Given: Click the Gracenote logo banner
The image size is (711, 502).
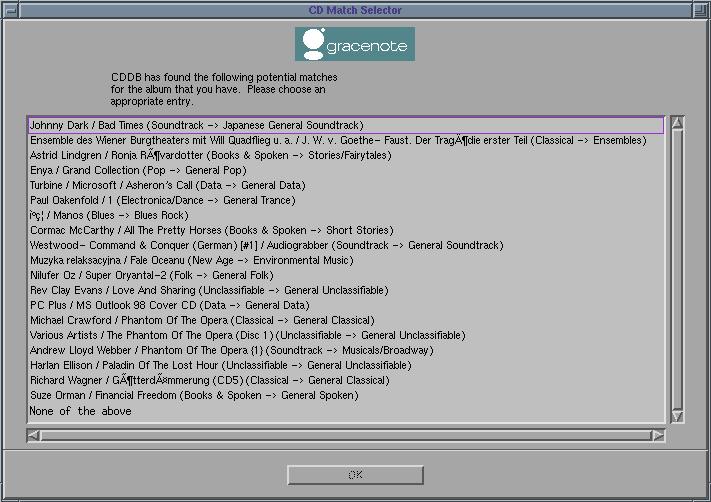Looking at the screenshot, I should 355,44.
